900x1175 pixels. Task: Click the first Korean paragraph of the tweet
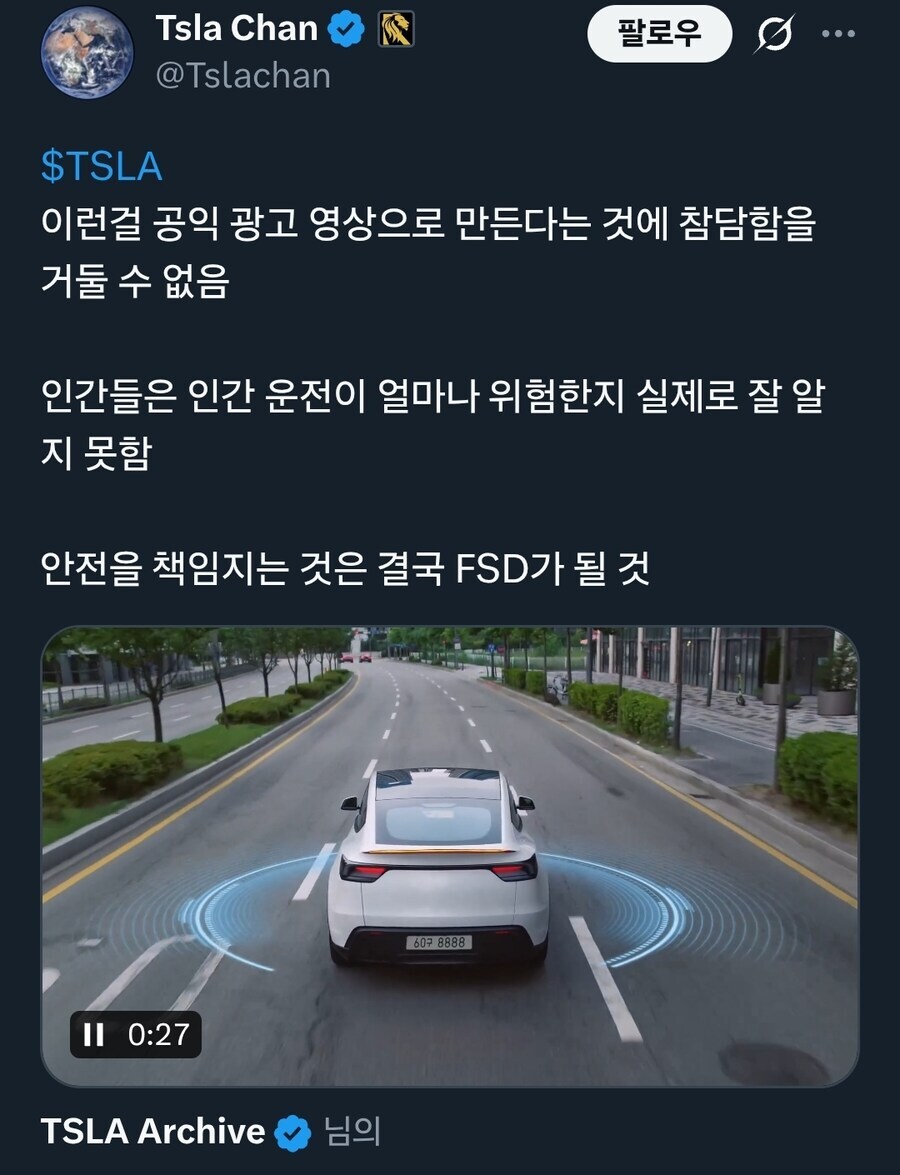tap(428, 253)
